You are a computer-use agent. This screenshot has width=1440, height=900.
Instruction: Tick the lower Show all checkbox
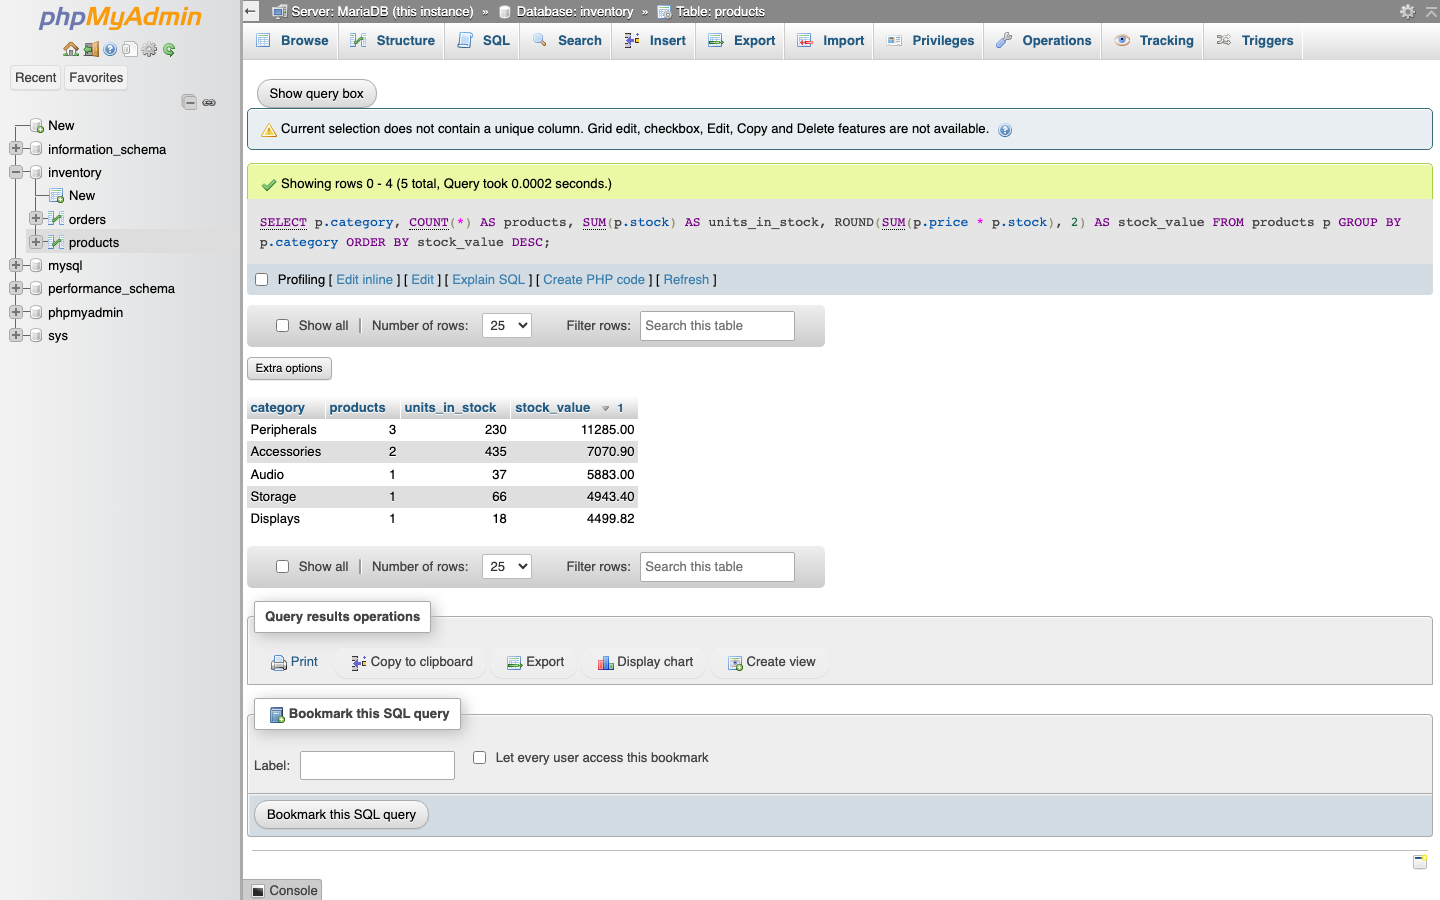282,567
